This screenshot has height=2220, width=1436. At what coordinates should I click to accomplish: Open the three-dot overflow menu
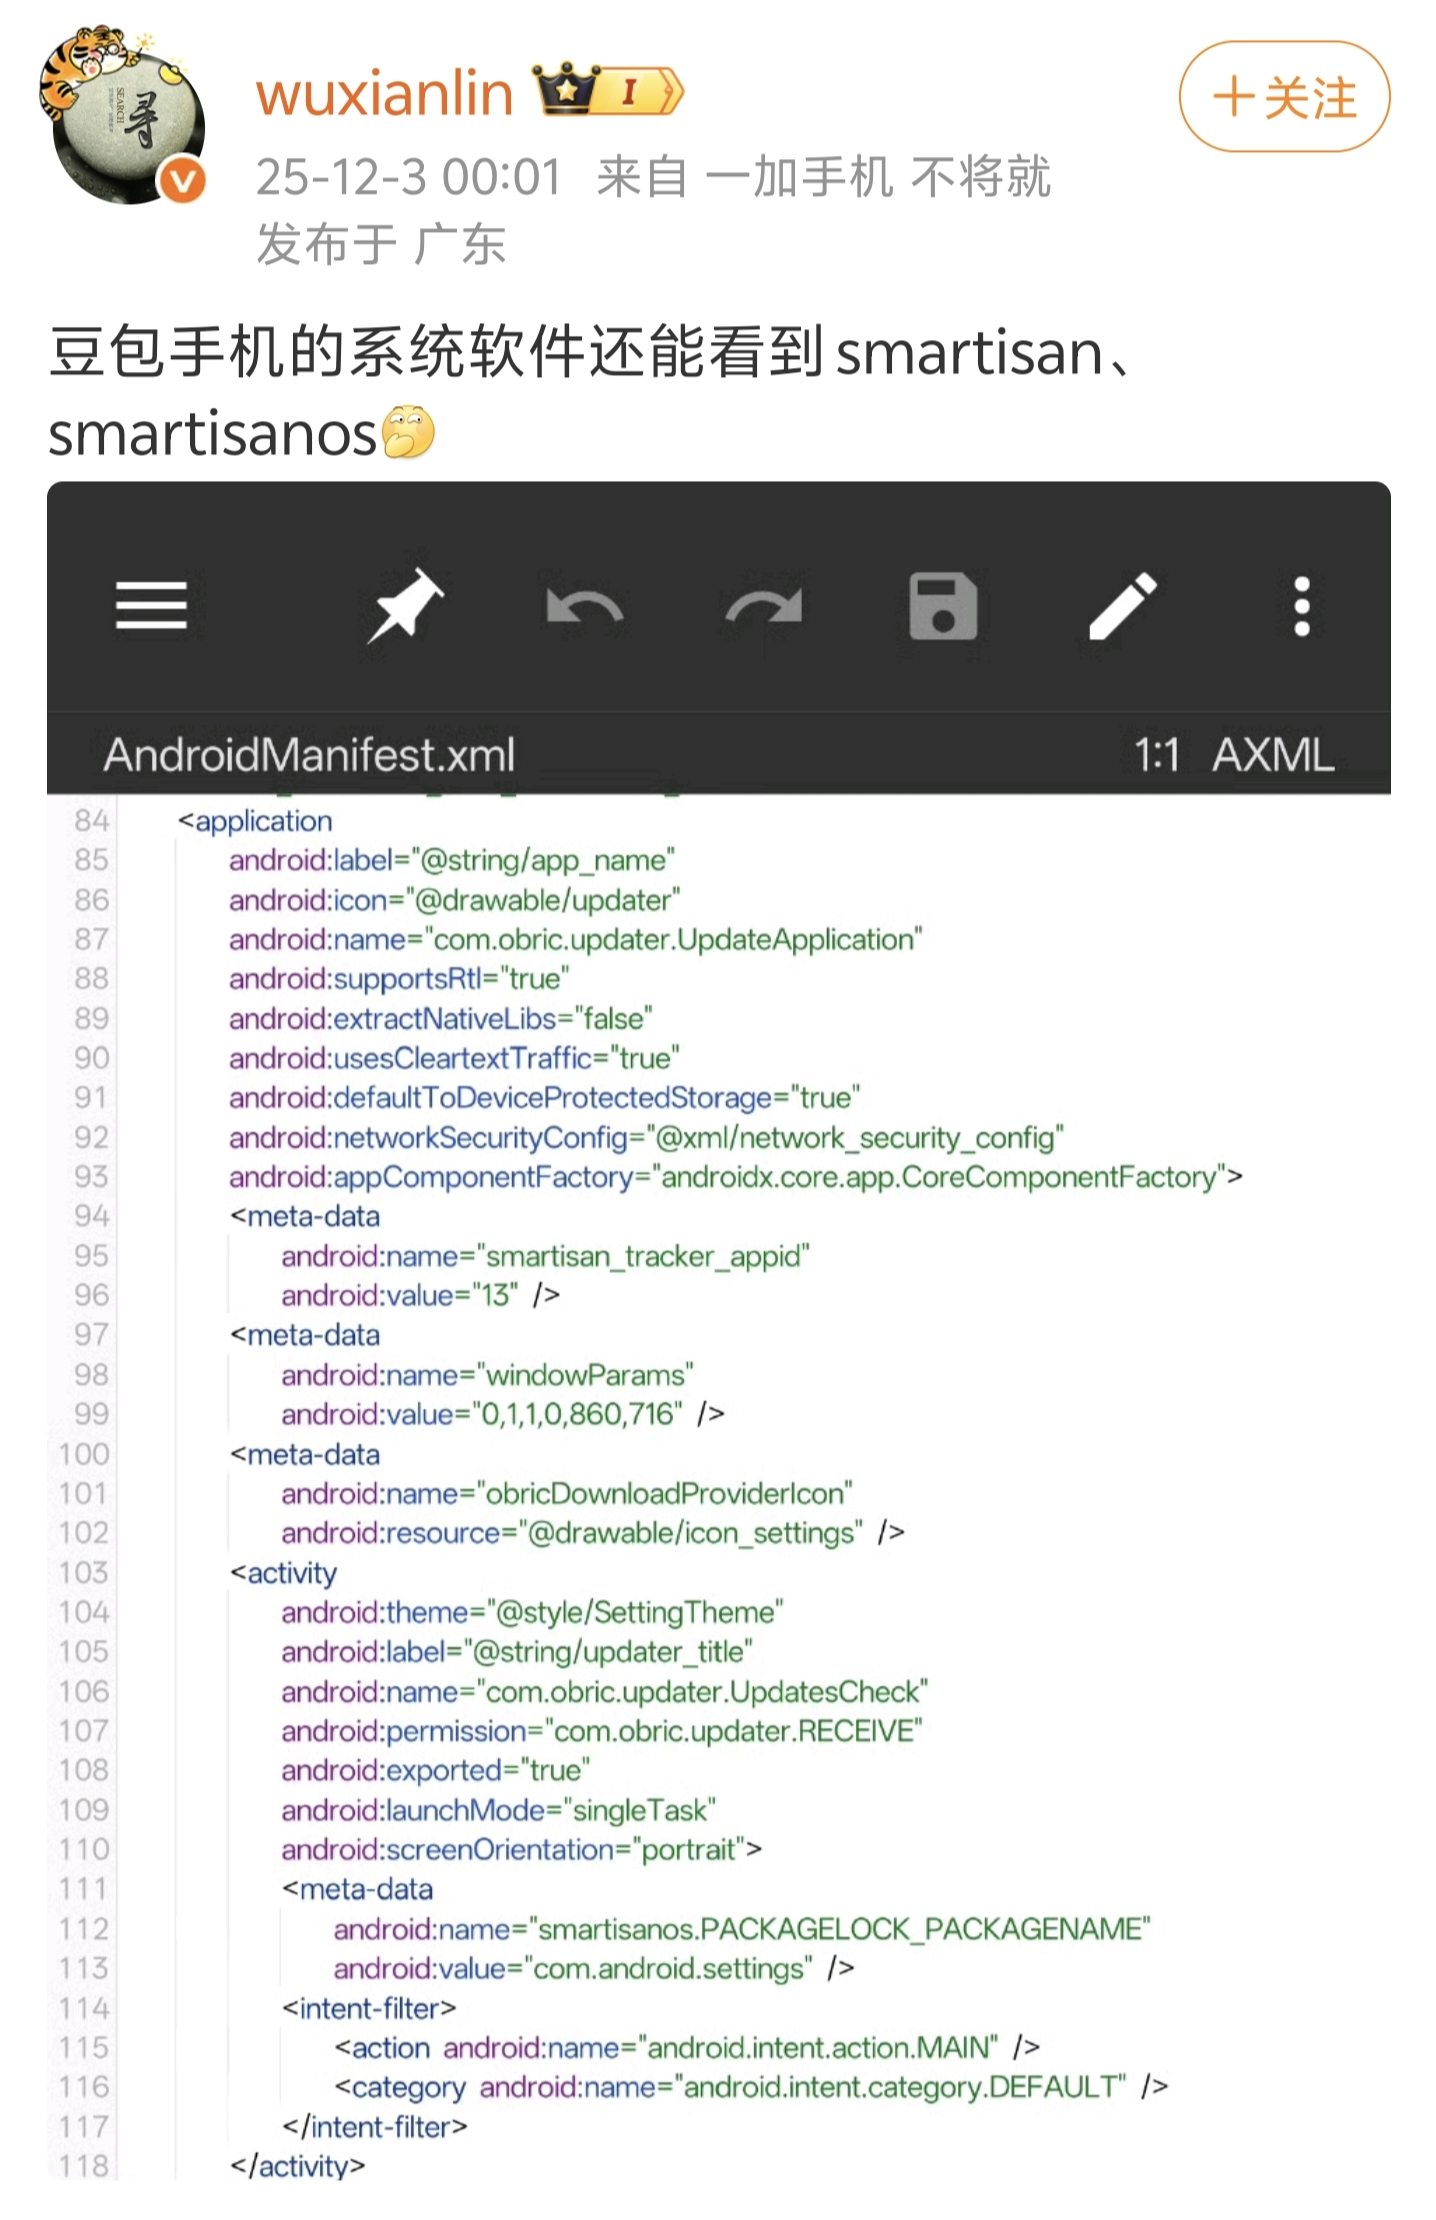pos(1301,606)
